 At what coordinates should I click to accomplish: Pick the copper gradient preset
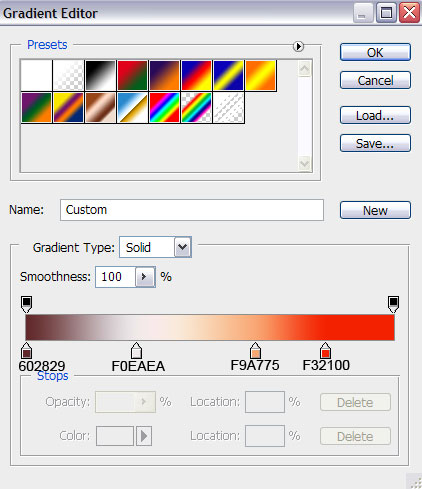[x=100, y=107]
